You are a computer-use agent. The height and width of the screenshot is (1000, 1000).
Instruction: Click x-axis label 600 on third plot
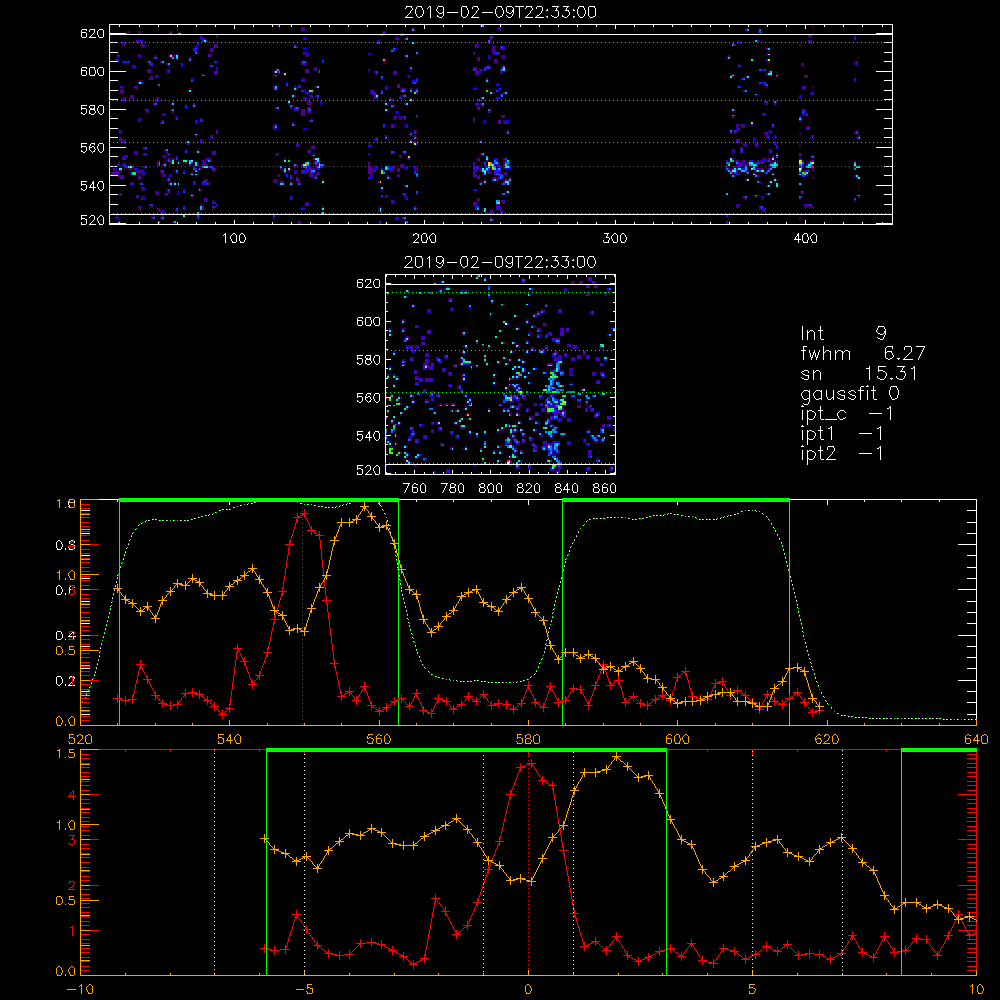[677, 740]
